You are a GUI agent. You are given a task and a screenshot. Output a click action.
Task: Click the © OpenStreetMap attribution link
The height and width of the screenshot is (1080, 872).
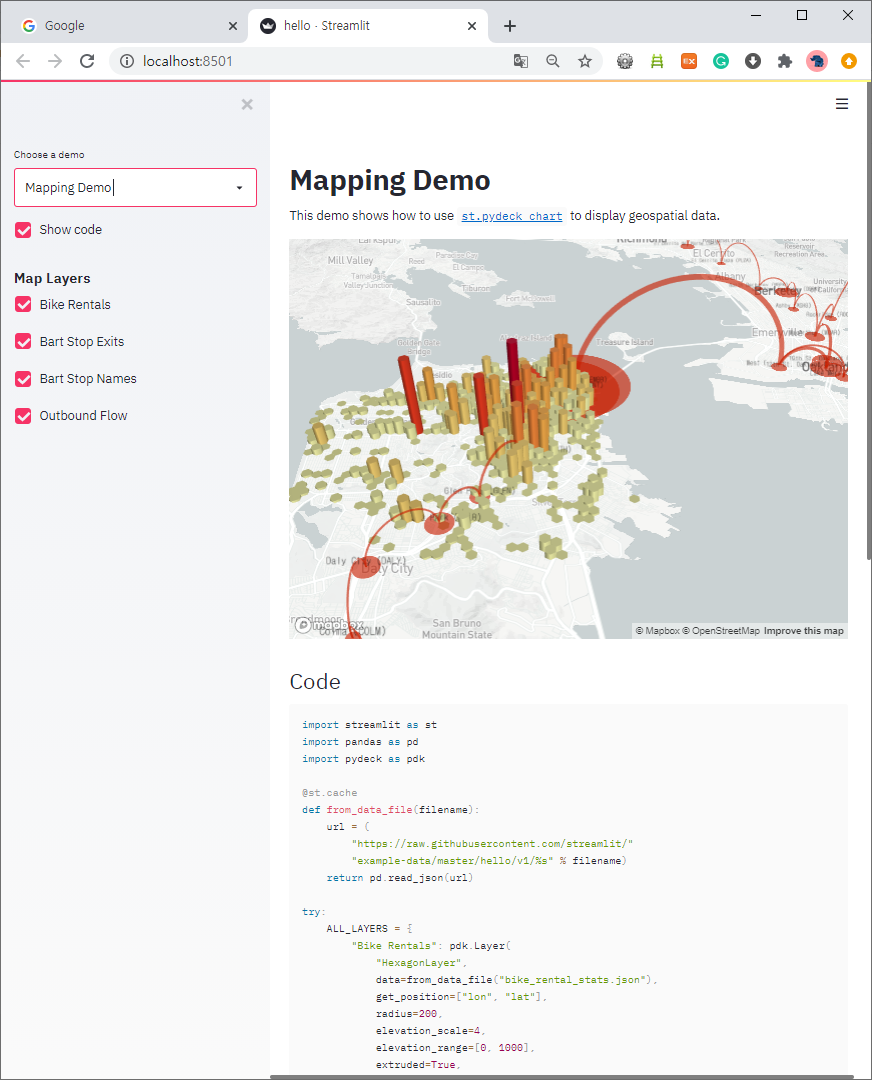point(721,631)
